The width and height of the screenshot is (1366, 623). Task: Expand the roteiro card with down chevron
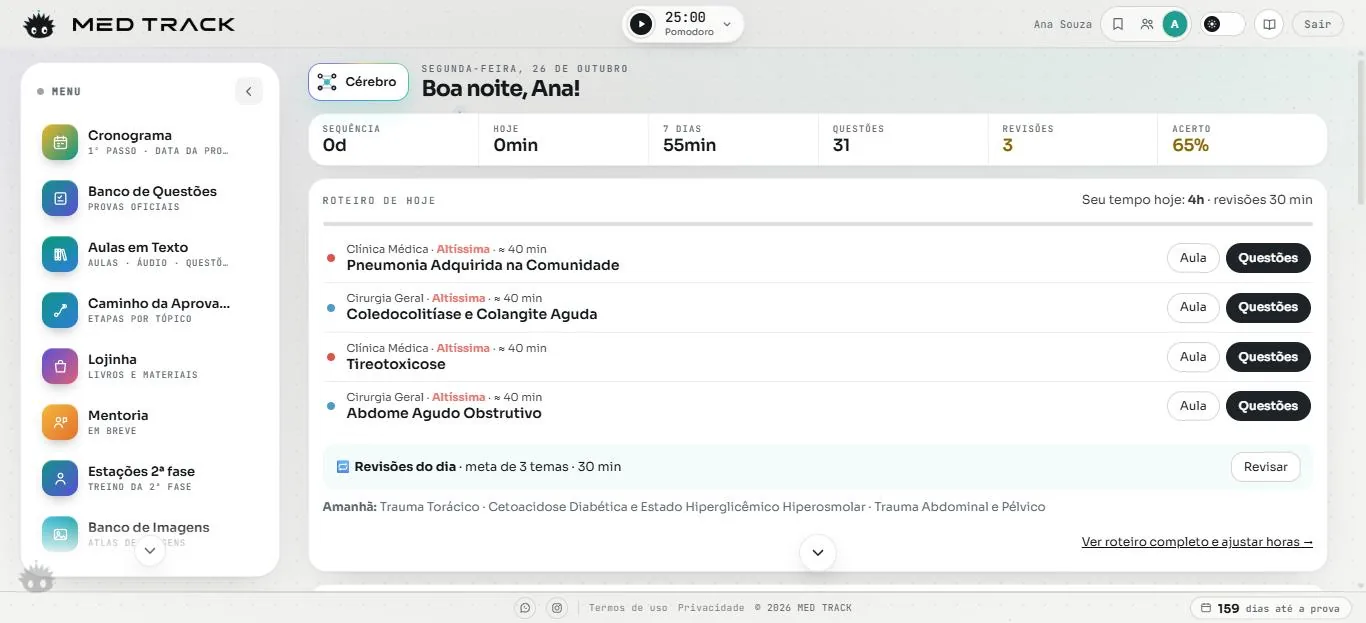817,552
